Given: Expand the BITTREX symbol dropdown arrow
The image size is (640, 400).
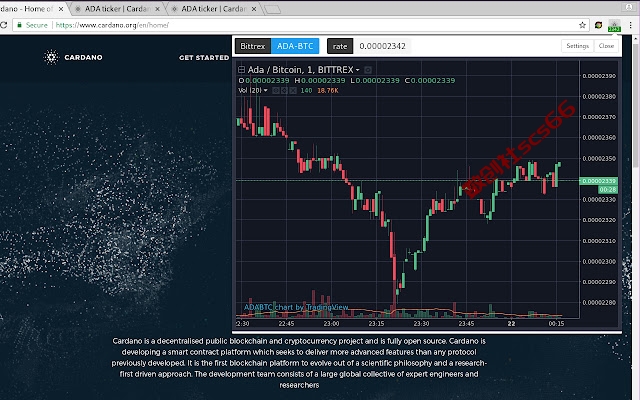Looking at the screenshot, I should pyautogui.click(x=358, y=70).
